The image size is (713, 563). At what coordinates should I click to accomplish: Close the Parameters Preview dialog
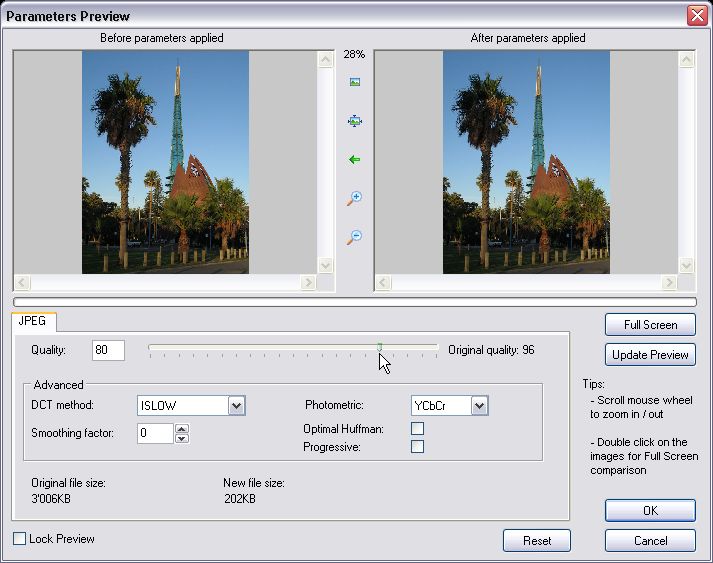(698, 15)
